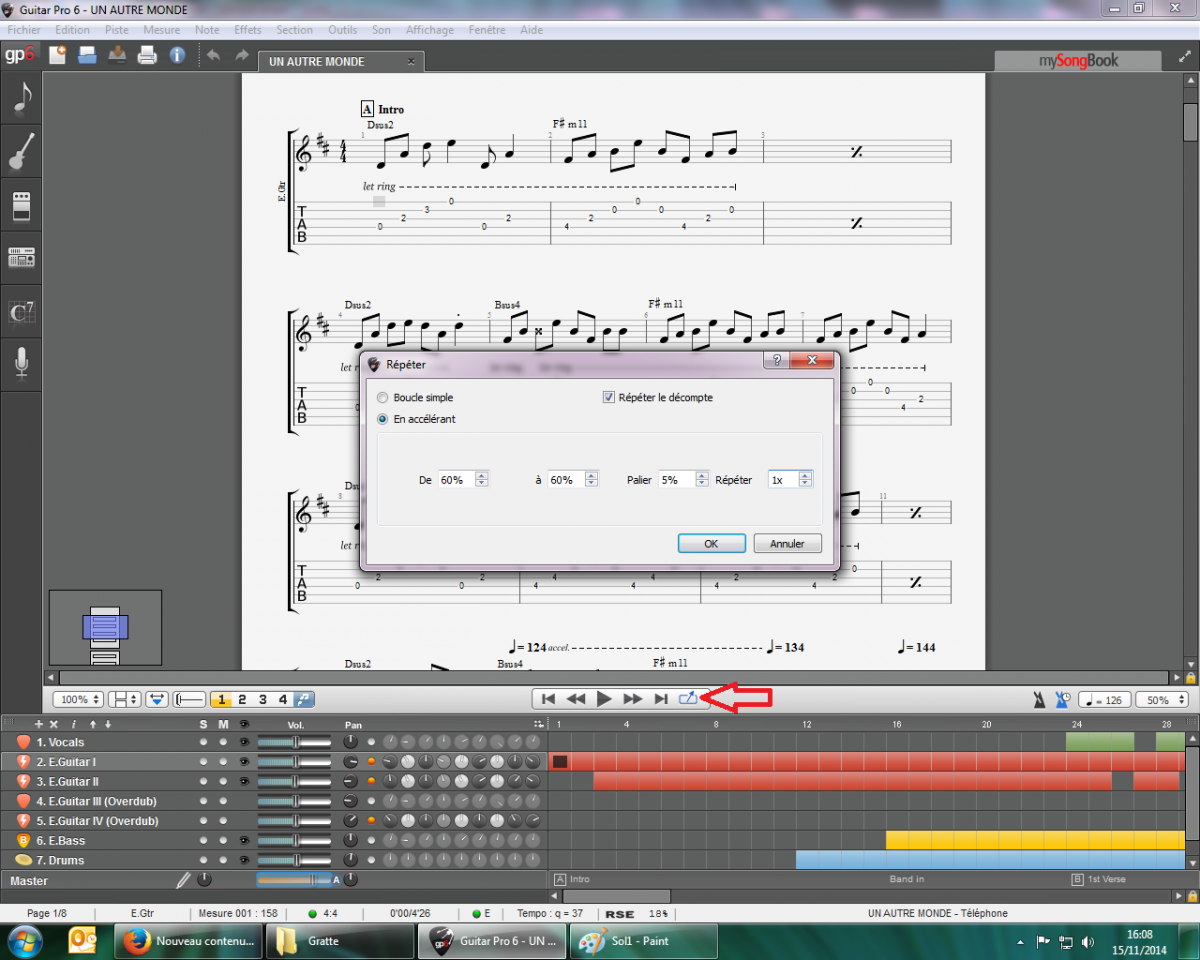Create a new file with the toolbar icon

tap(58, 55)
